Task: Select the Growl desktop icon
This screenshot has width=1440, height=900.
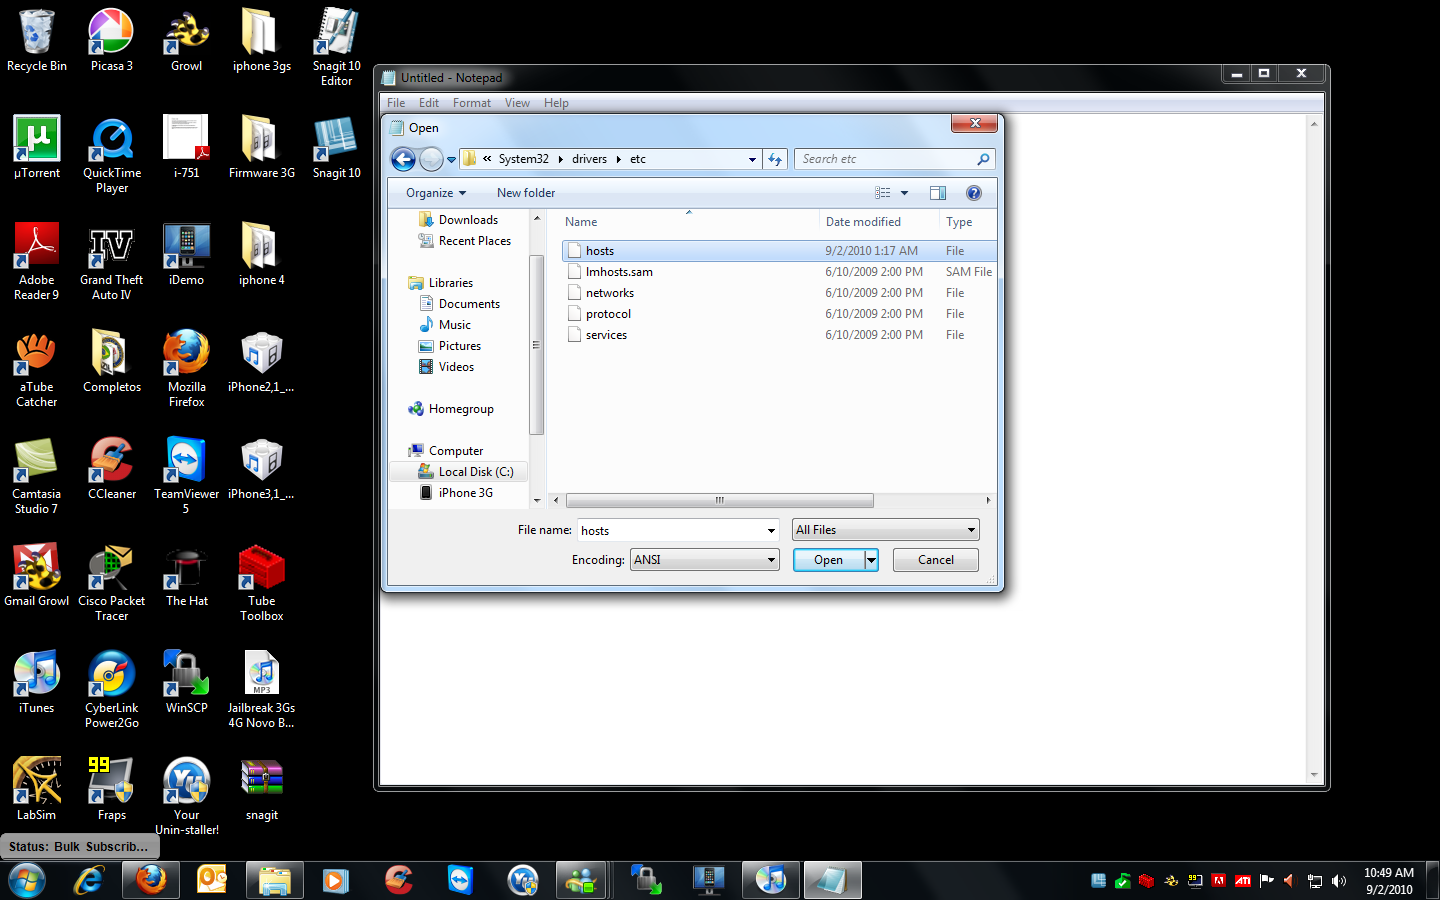Action: tap(186, 42)
